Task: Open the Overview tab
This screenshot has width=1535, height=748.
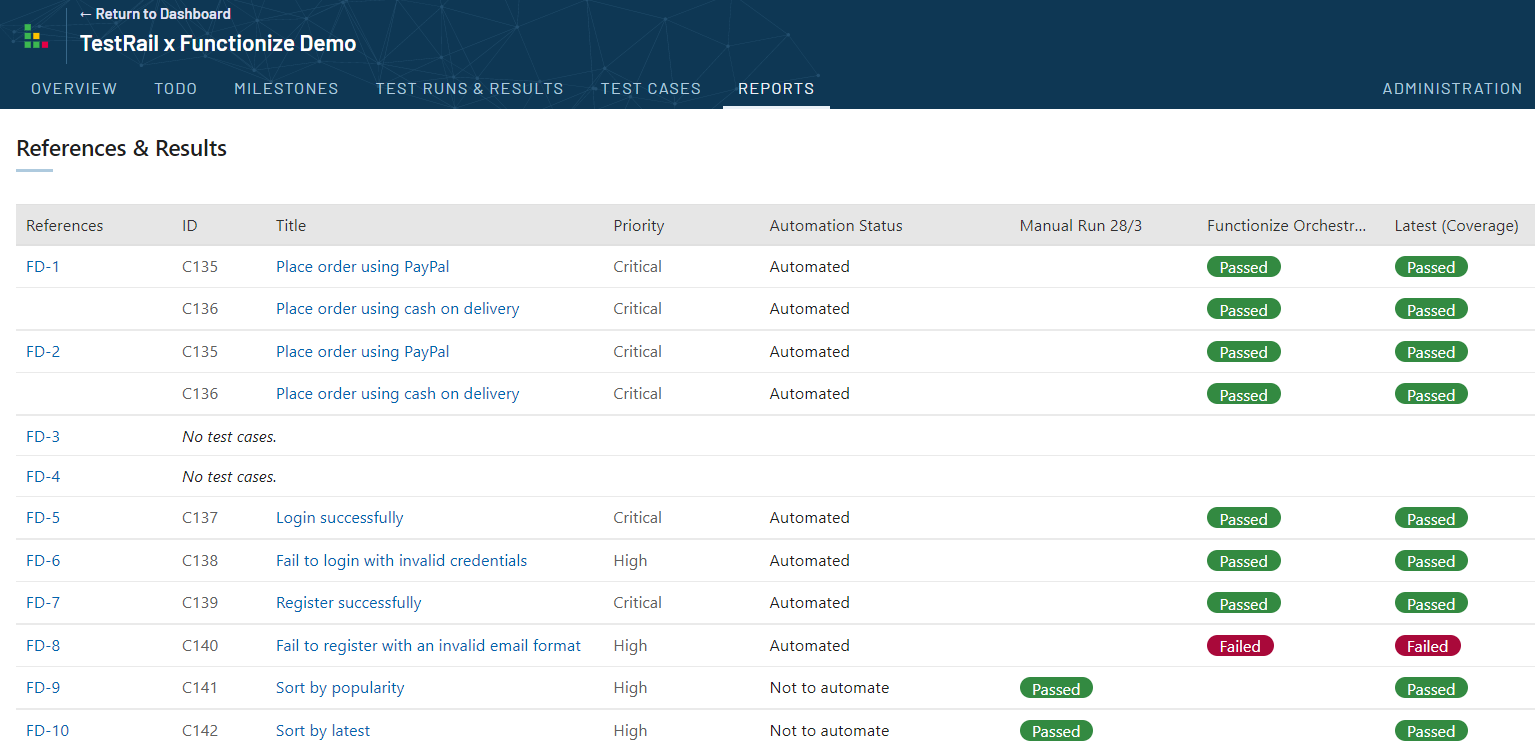Action: tap(74, 88)
